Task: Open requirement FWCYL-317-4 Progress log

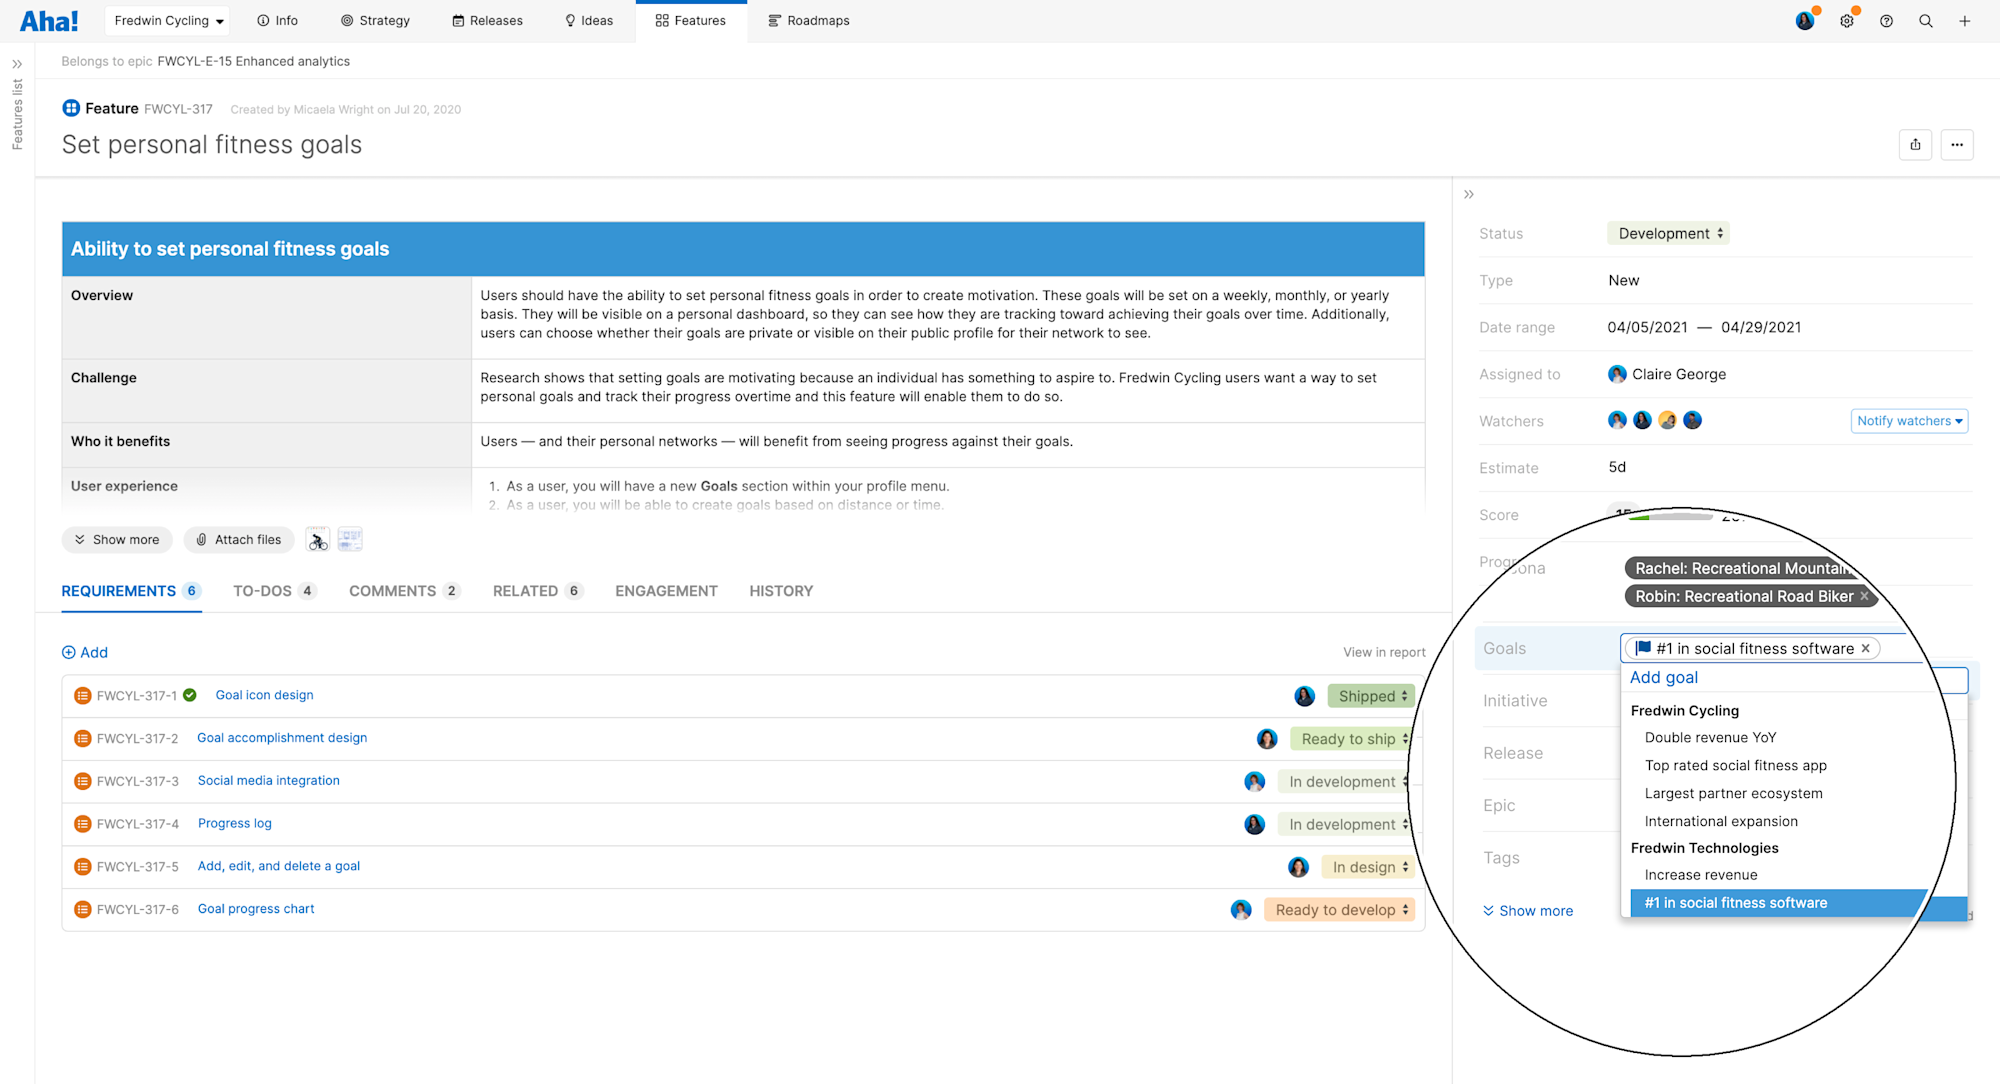Action: tap(234, 823)
